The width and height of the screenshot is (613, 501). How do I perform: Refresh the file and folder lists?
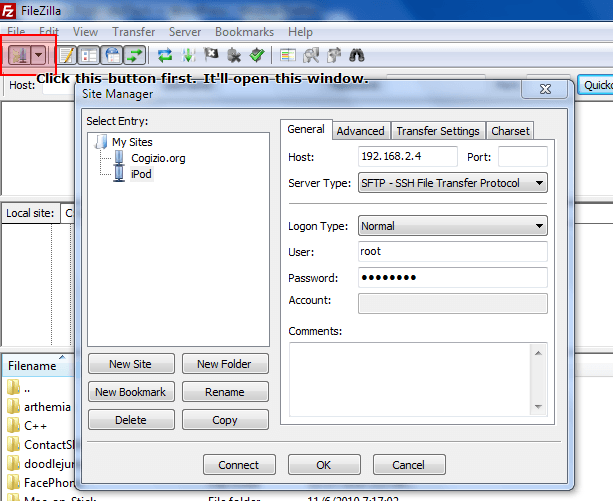tap(165, 55)
